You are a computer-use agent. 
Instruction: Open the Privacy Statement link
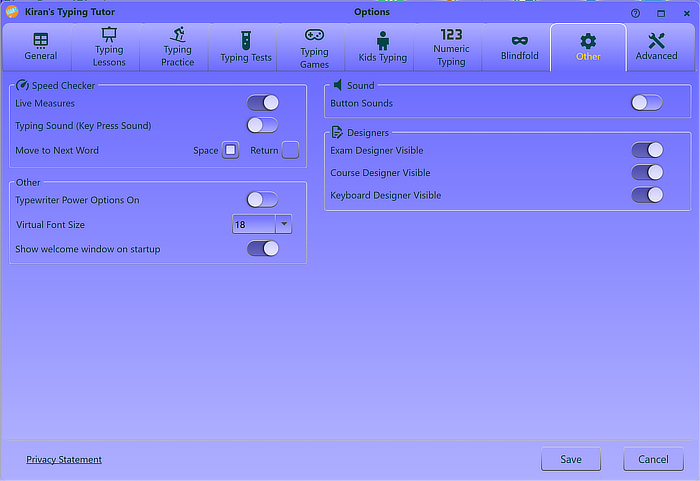click(64, 460)
